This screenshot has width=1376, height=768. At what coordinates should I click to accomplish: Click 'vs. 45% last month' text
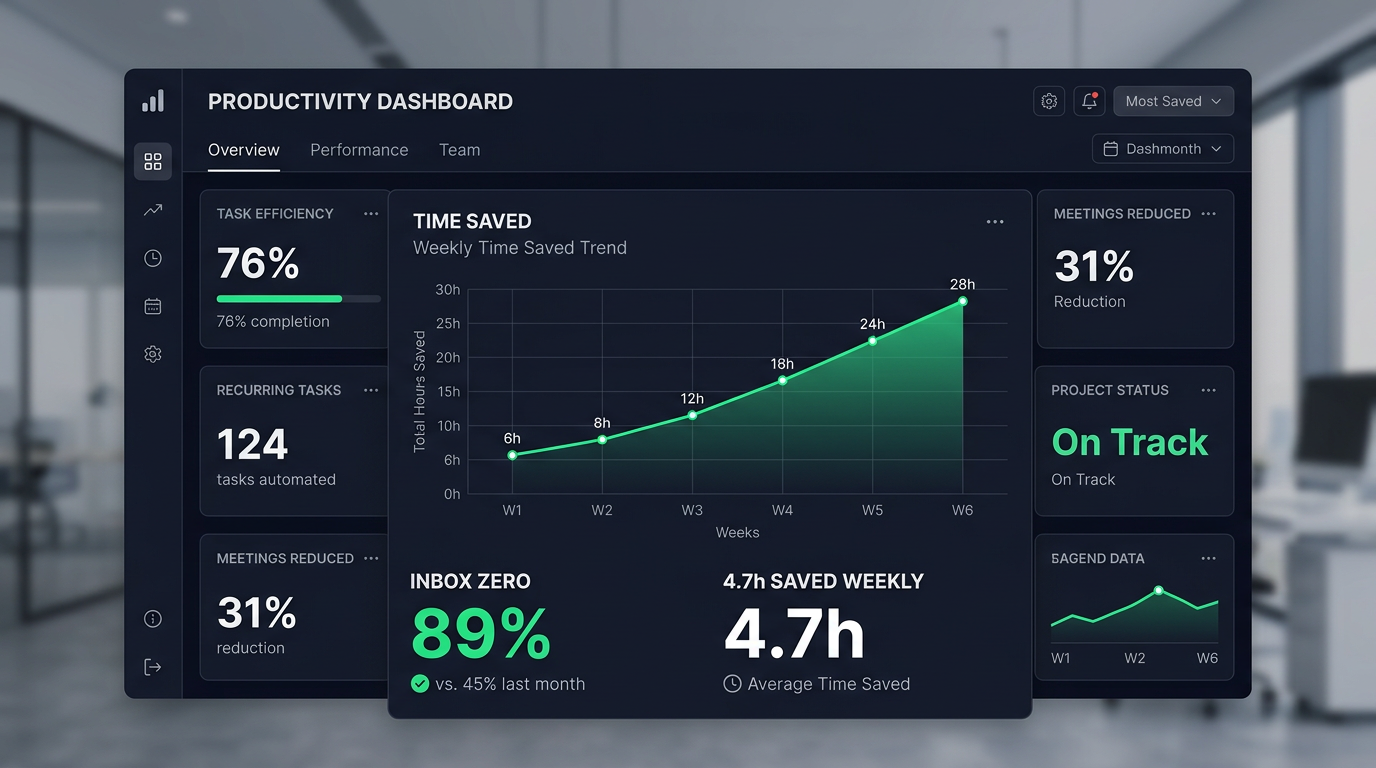point(510,684)
